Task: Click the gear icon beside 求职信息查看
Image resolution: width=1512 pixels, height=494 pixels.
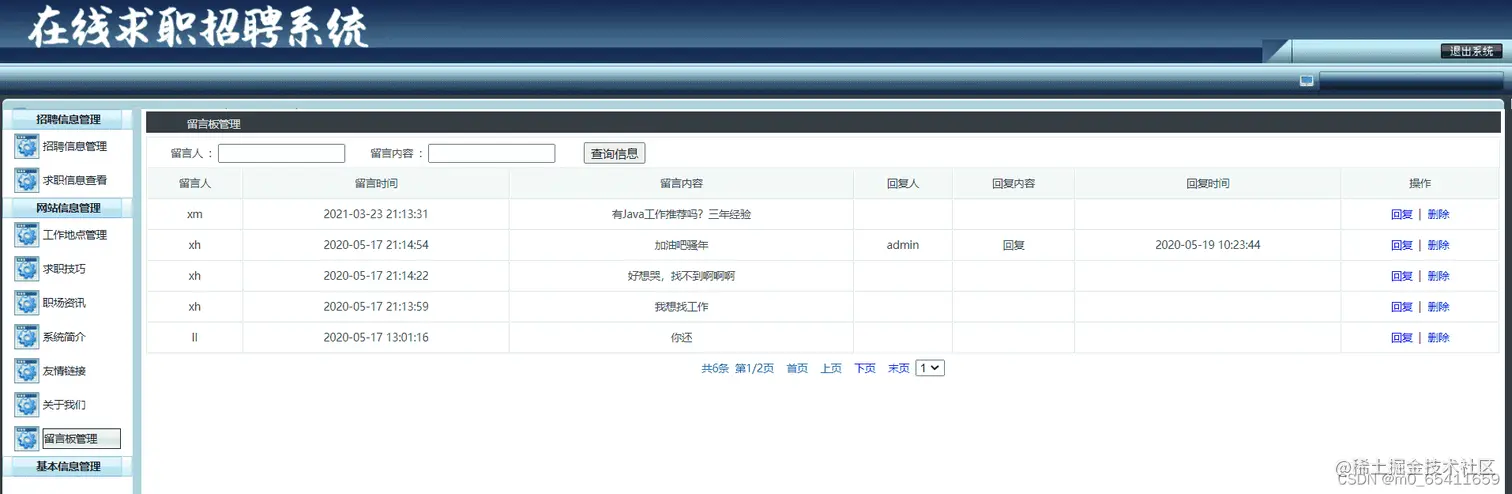Action: coord(27,180)
